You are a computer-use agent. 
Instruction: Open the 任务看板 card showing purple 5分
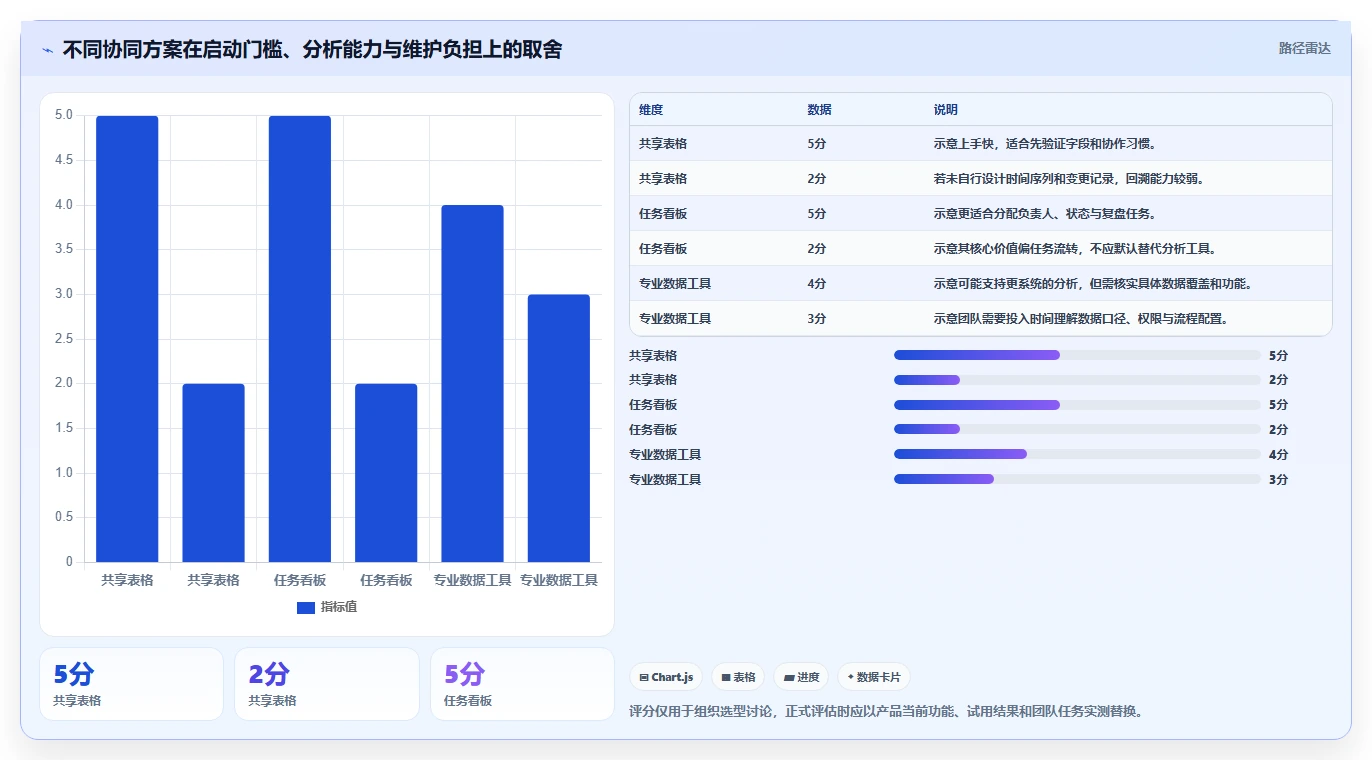pyautogui.click(x=522, y=684)
